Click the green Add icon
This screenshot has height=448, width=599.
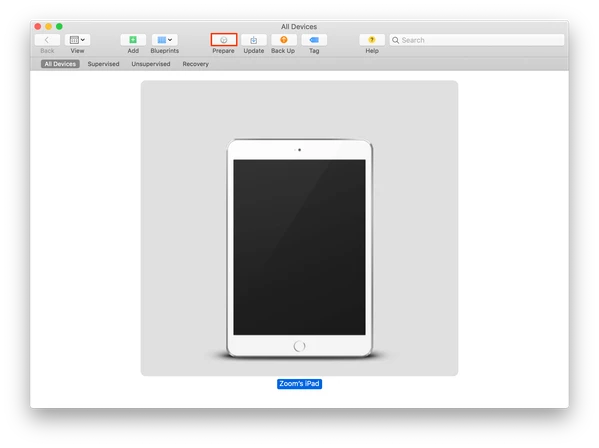[133, 40]
